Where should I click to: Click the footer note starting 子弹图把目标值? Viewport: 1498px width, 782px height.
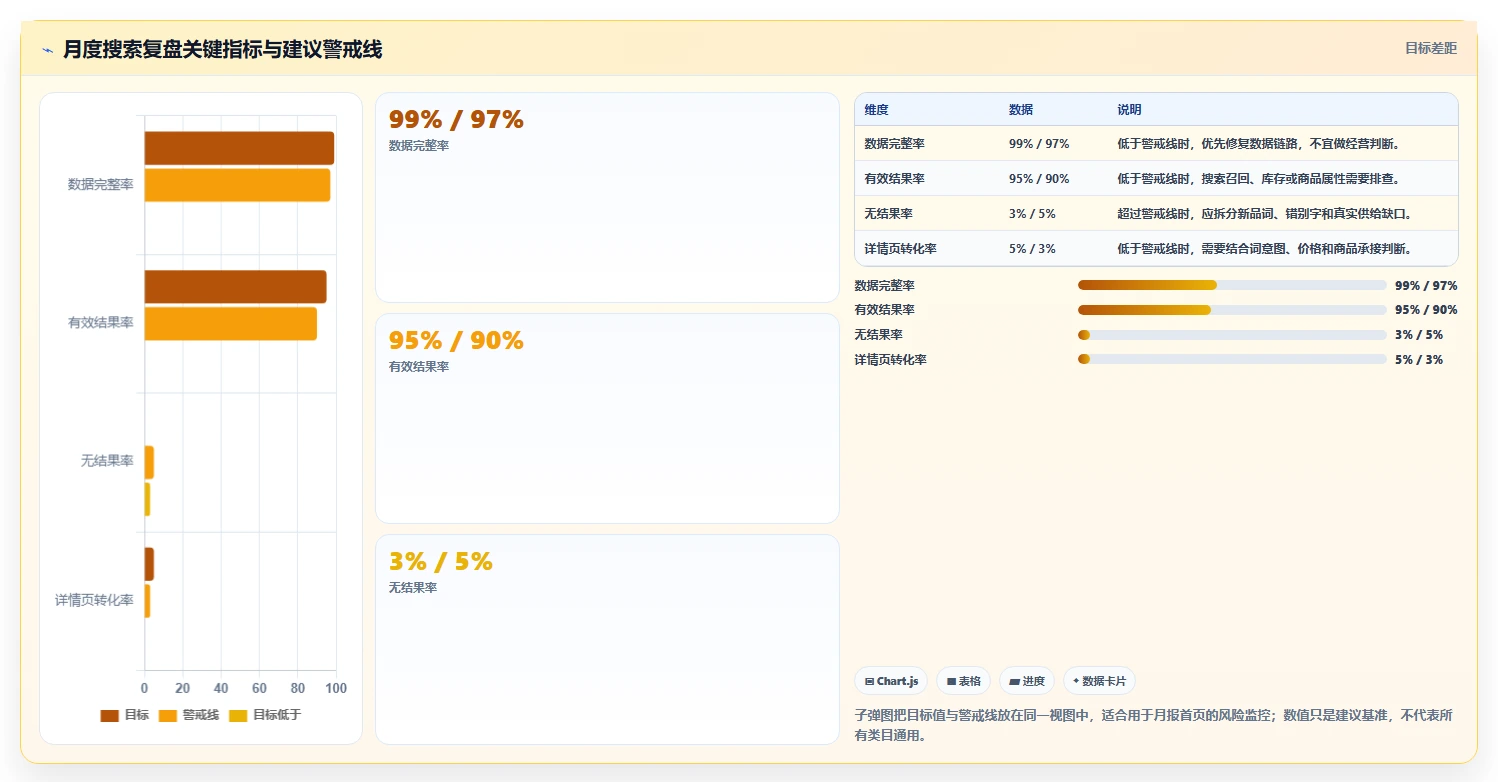coord(1154,726)
